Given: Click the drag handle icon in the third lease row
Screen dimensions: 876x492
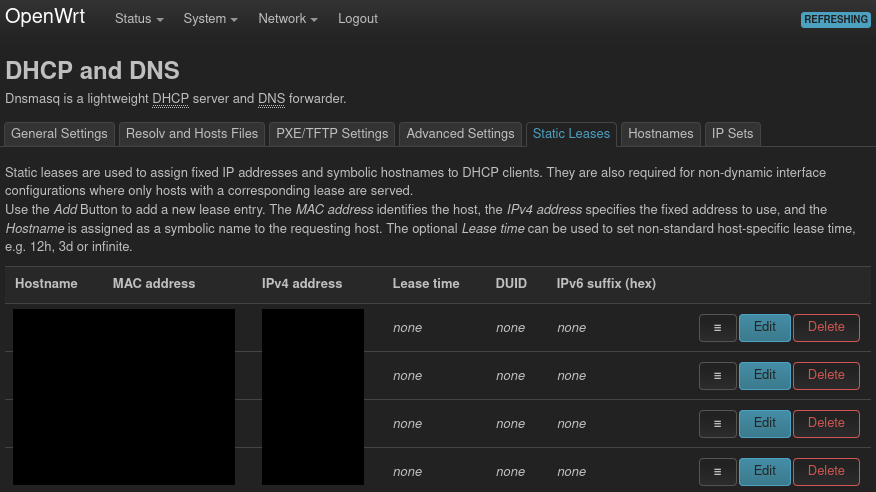Looking at the screenshot, I should click(x=717, y=424).
